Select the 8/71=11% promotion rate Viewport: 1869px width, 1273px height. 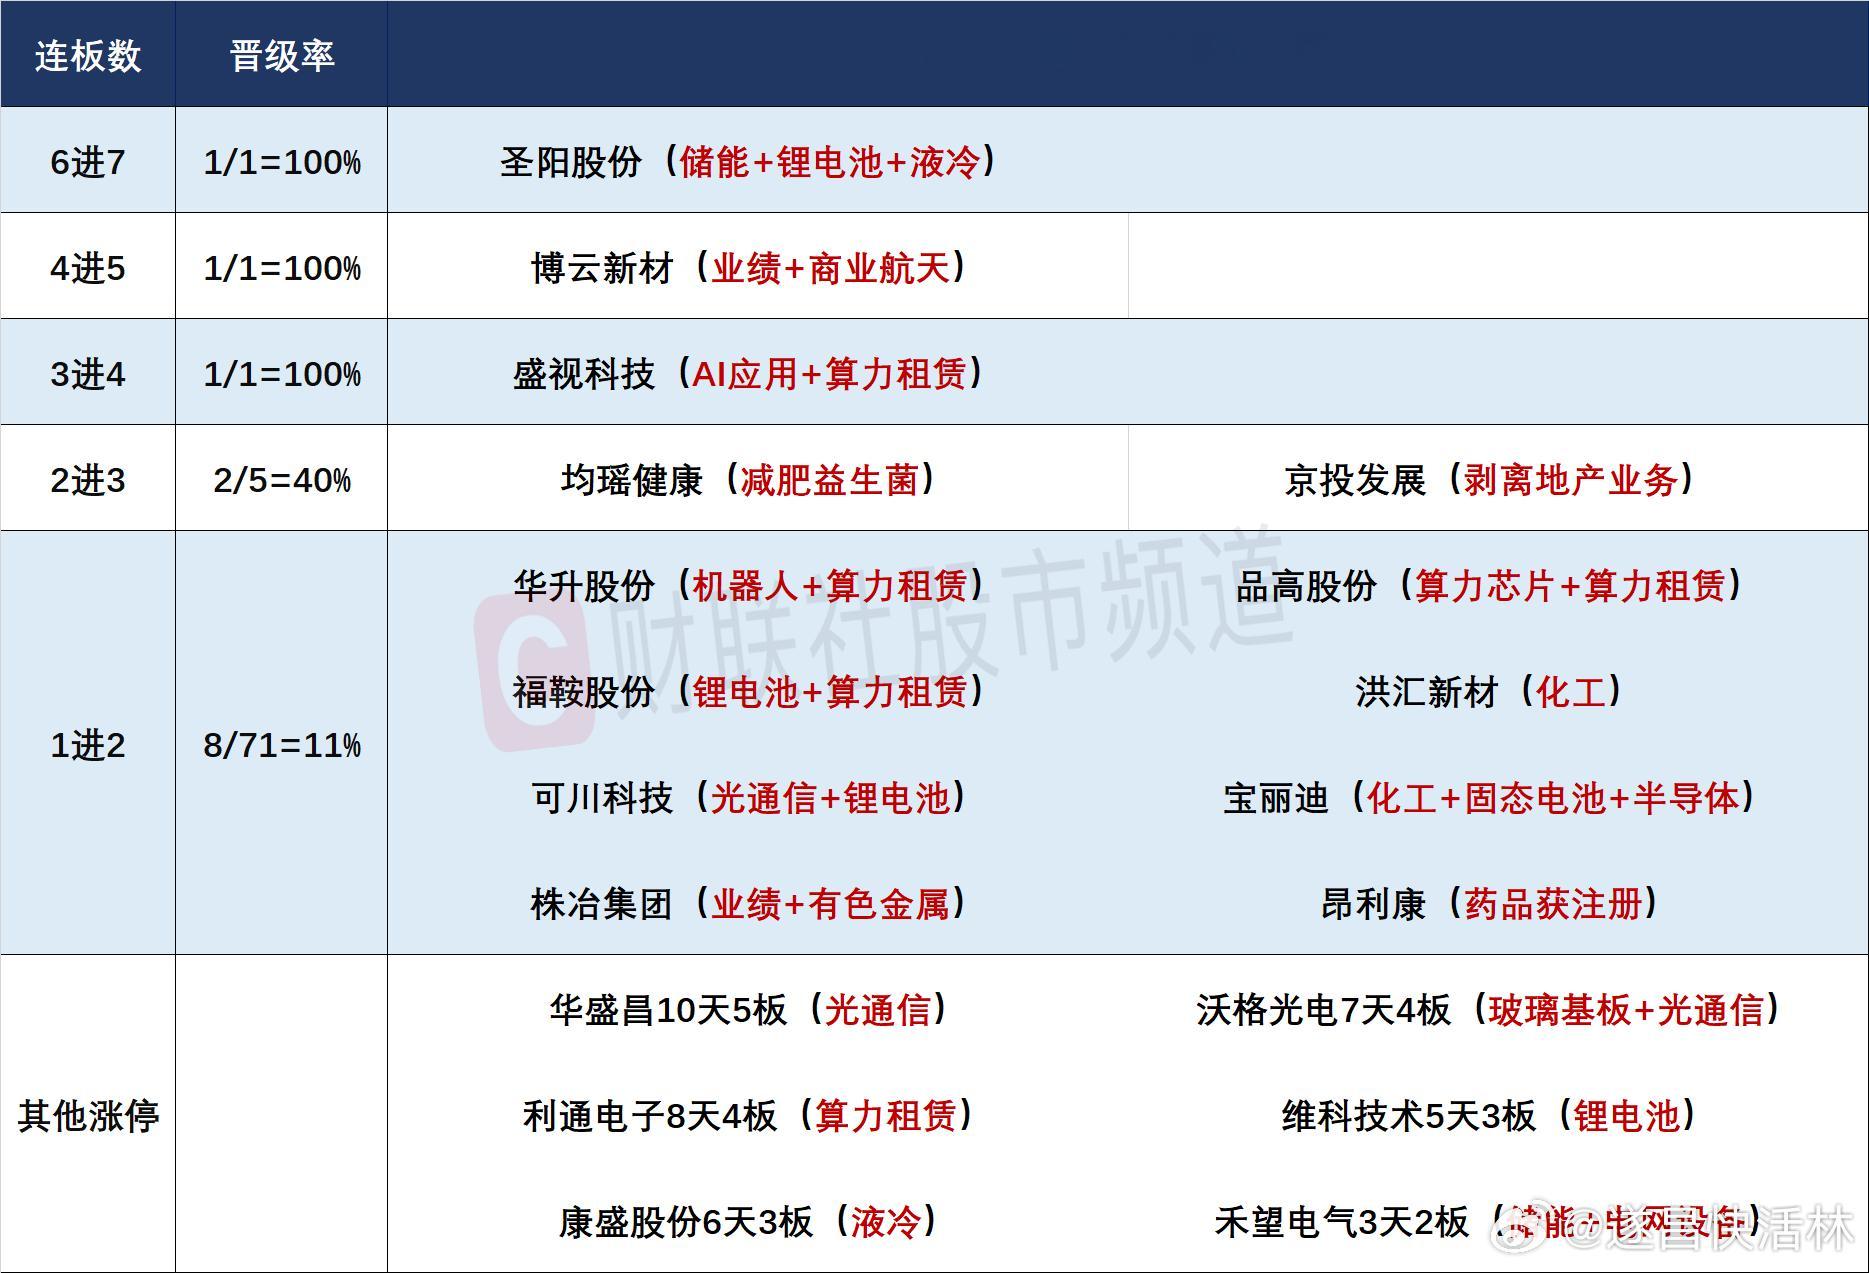pos(282,745)
